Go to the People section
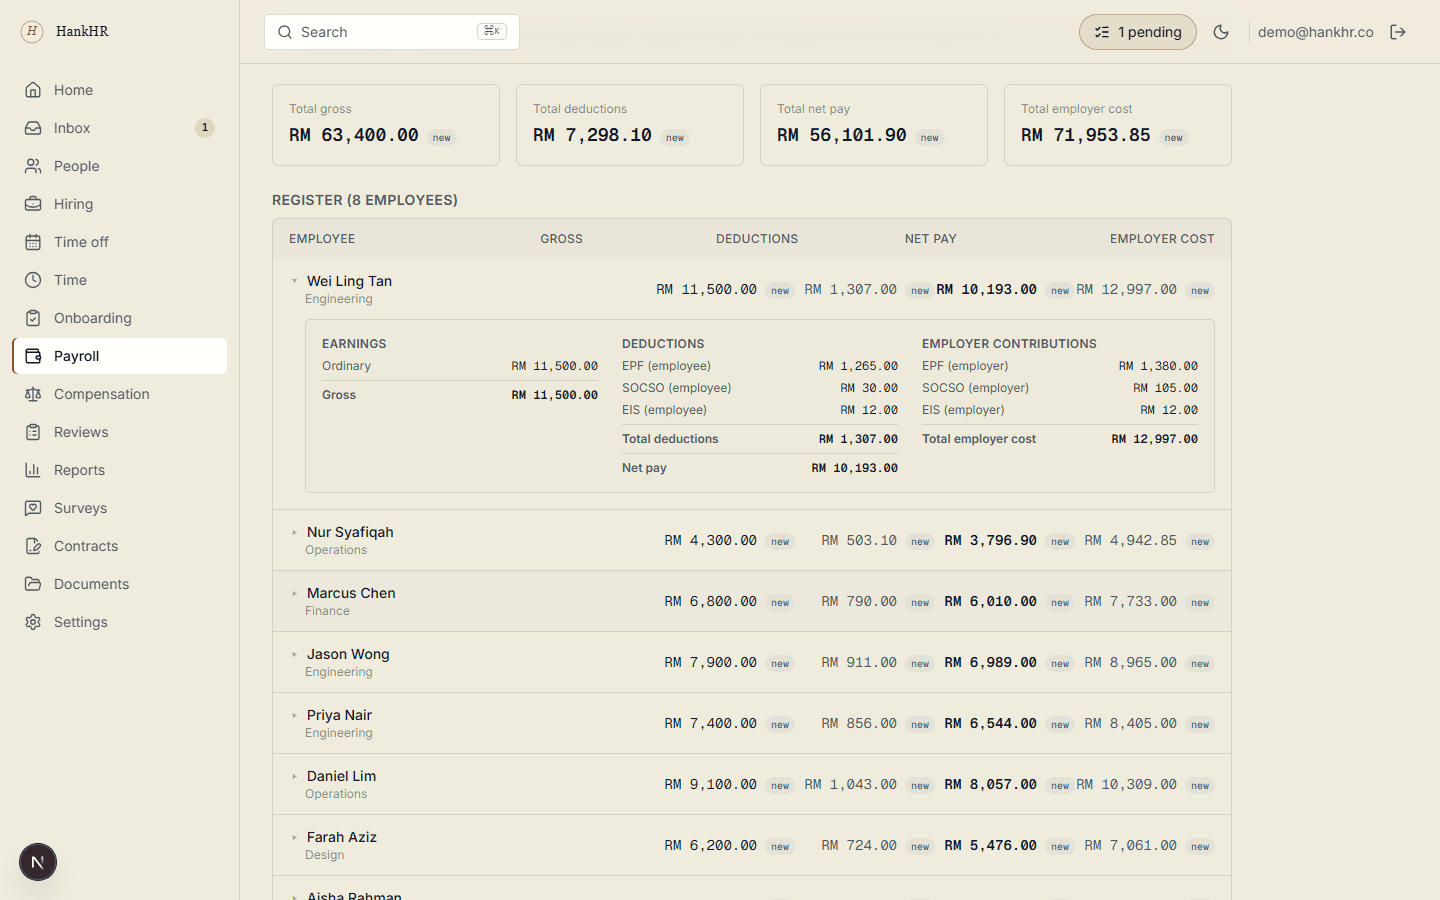The image size is (1440, 900). point(120,166)
